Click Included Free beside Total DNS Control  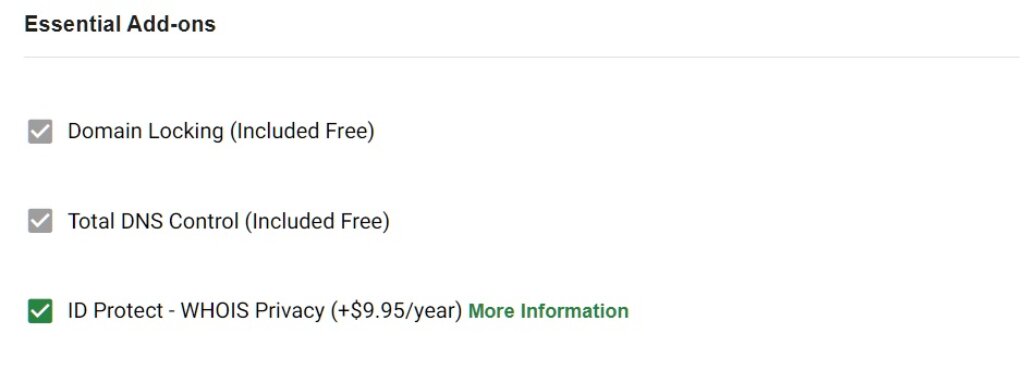tap(317, 221)
